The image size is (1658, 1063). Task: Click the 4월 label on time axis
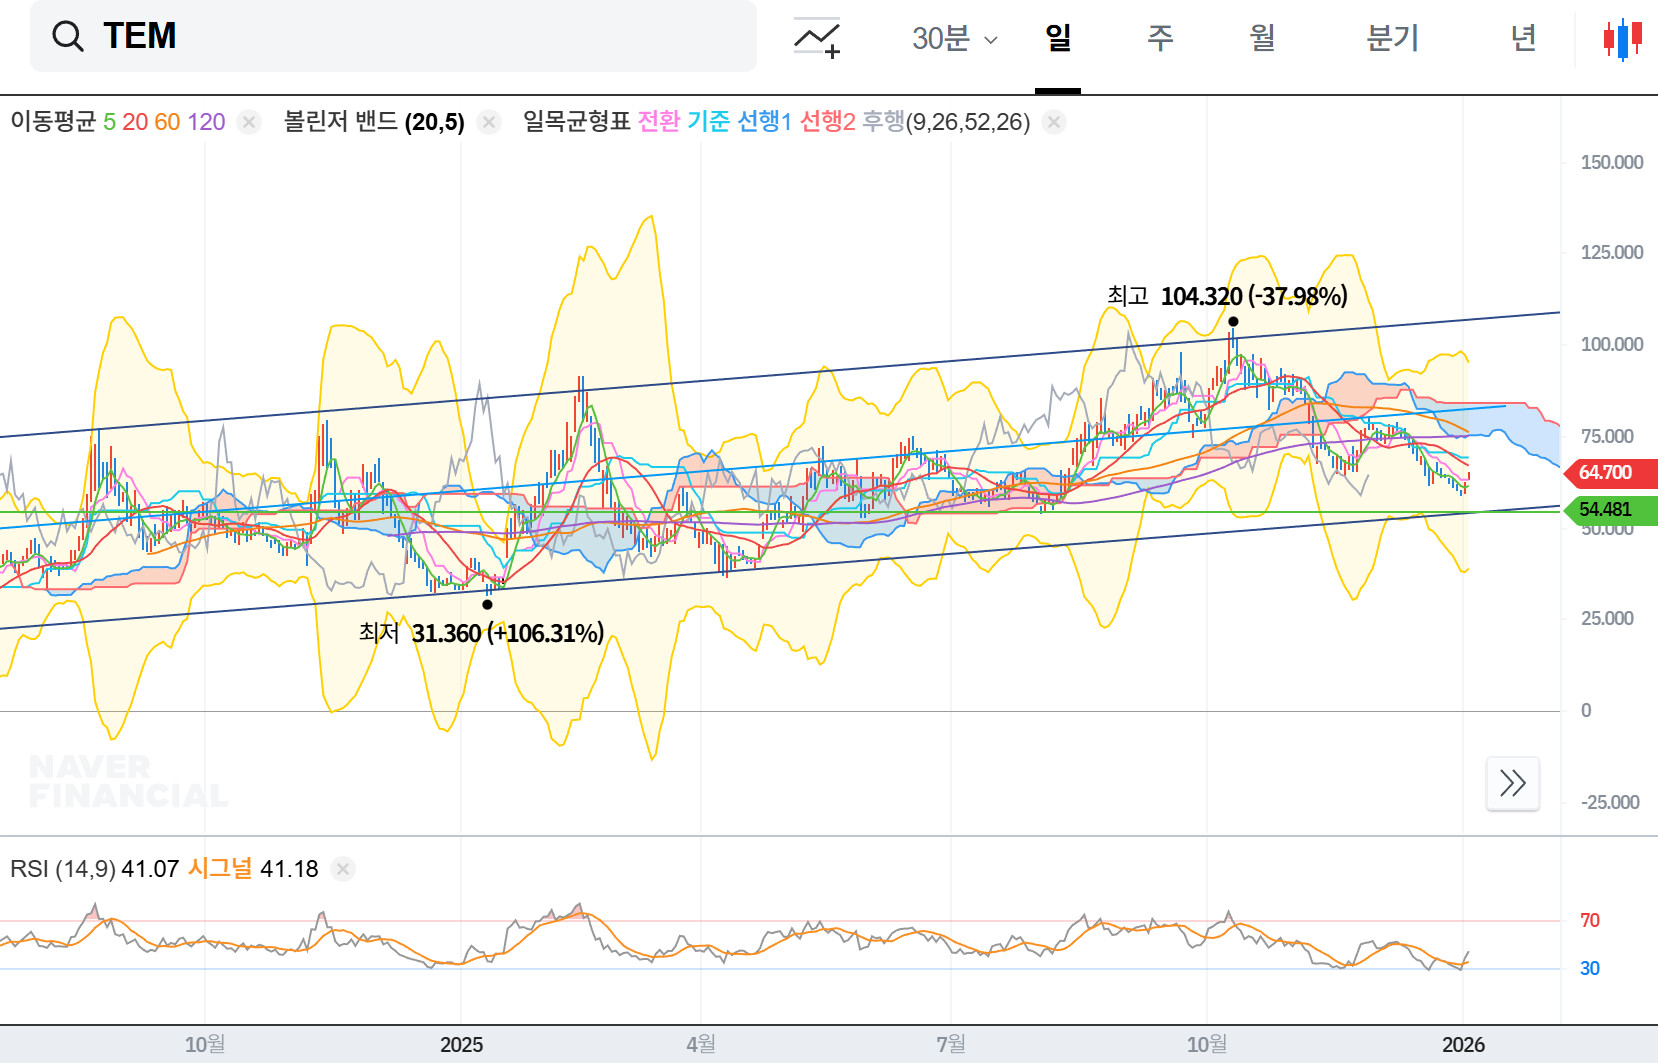tap(701, 1045)
